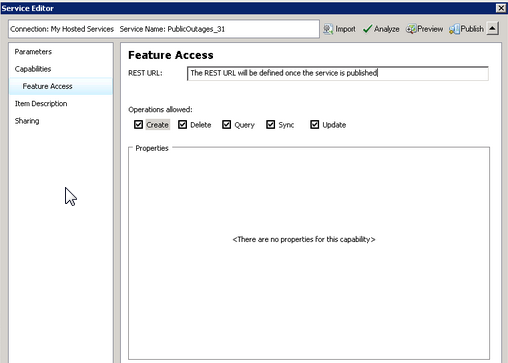This screenshot has height=363, width=508.
Task: Disable the Update operation checkbox
Action: coord(314,125)
